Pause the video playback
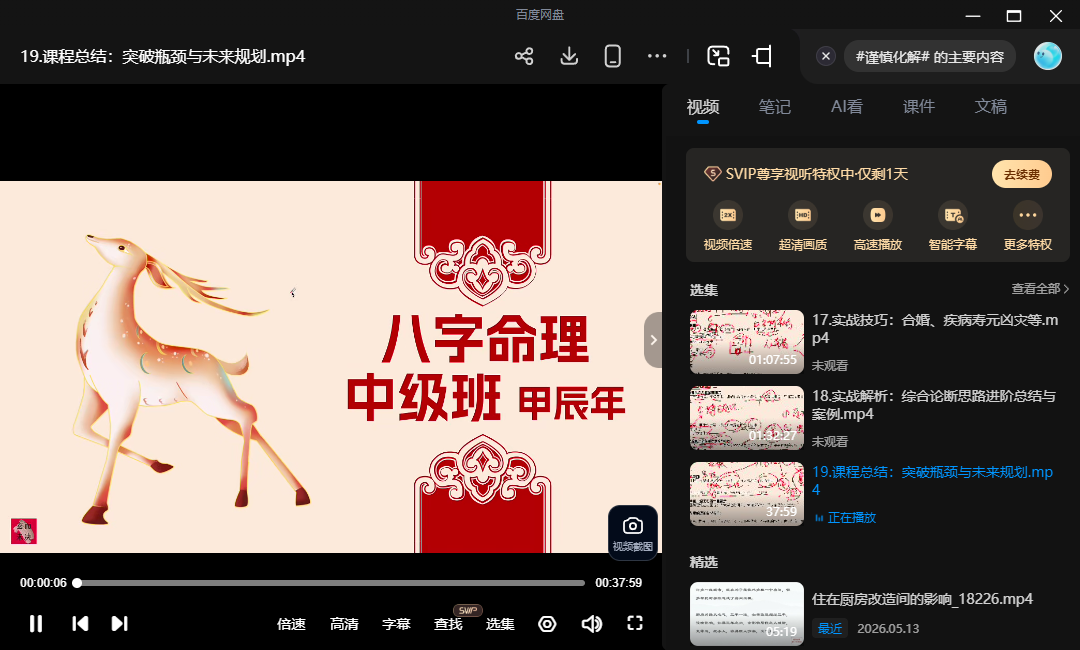Screen dimensions: 1080x650 [36, 623]
